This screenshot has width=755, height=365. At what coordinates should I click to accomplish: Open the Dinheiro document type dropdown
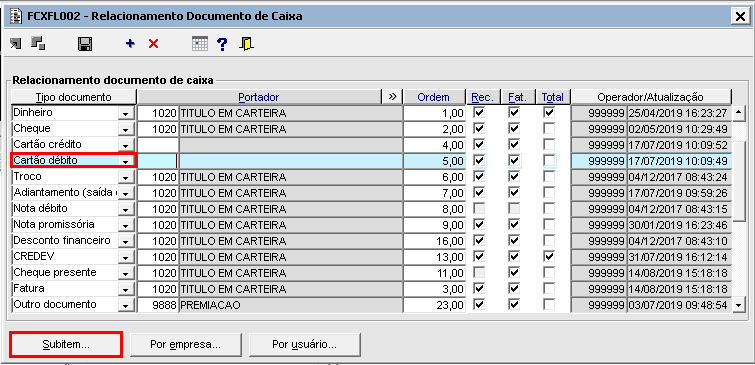click(126, 114)
